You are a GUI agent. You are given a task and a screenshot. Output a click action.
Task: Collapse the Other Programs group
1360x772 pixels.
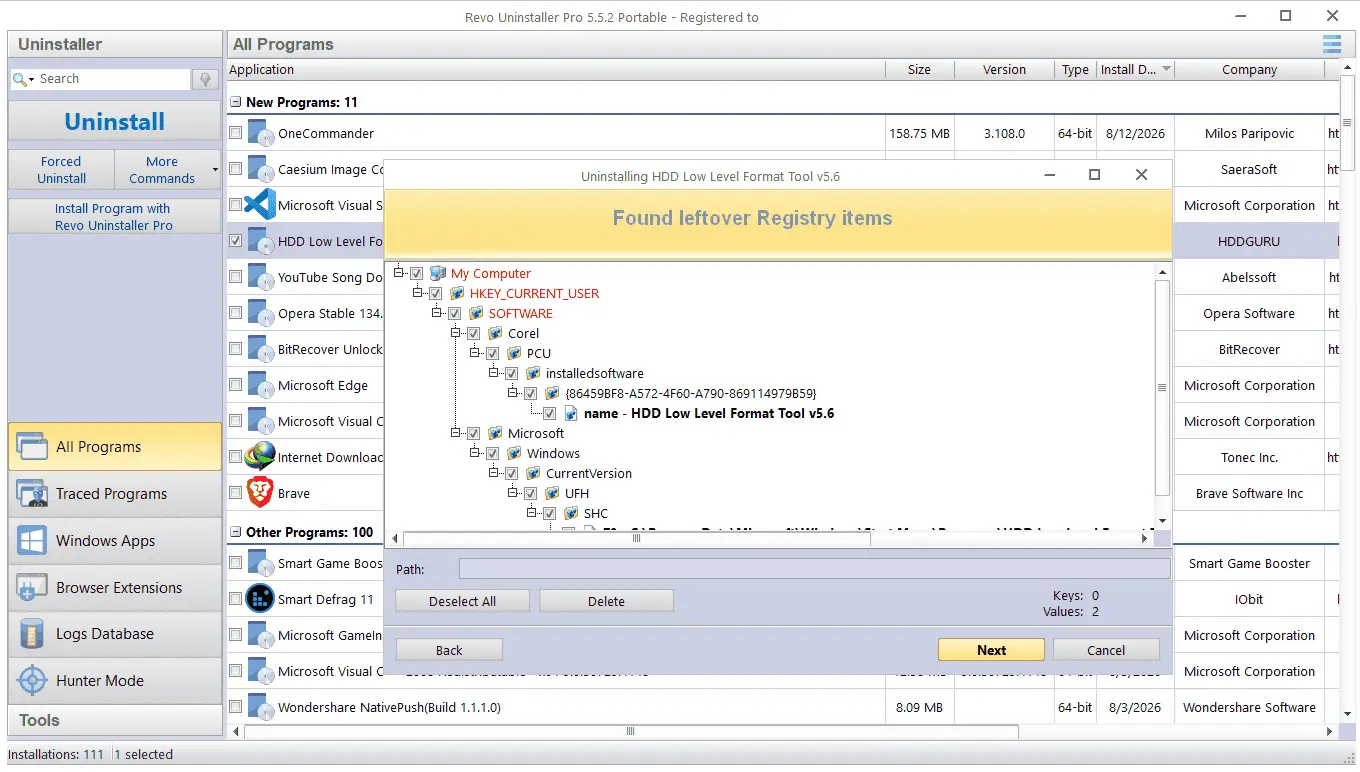click(x=236, y=532)
